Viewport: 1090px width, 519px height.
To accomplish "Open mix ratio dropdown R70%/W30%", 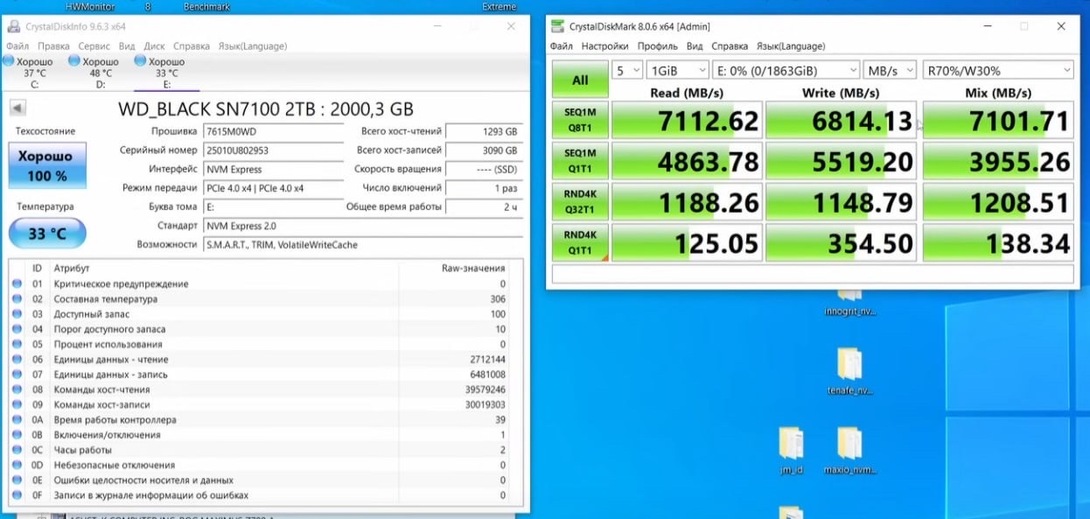I will pos(998,70).
